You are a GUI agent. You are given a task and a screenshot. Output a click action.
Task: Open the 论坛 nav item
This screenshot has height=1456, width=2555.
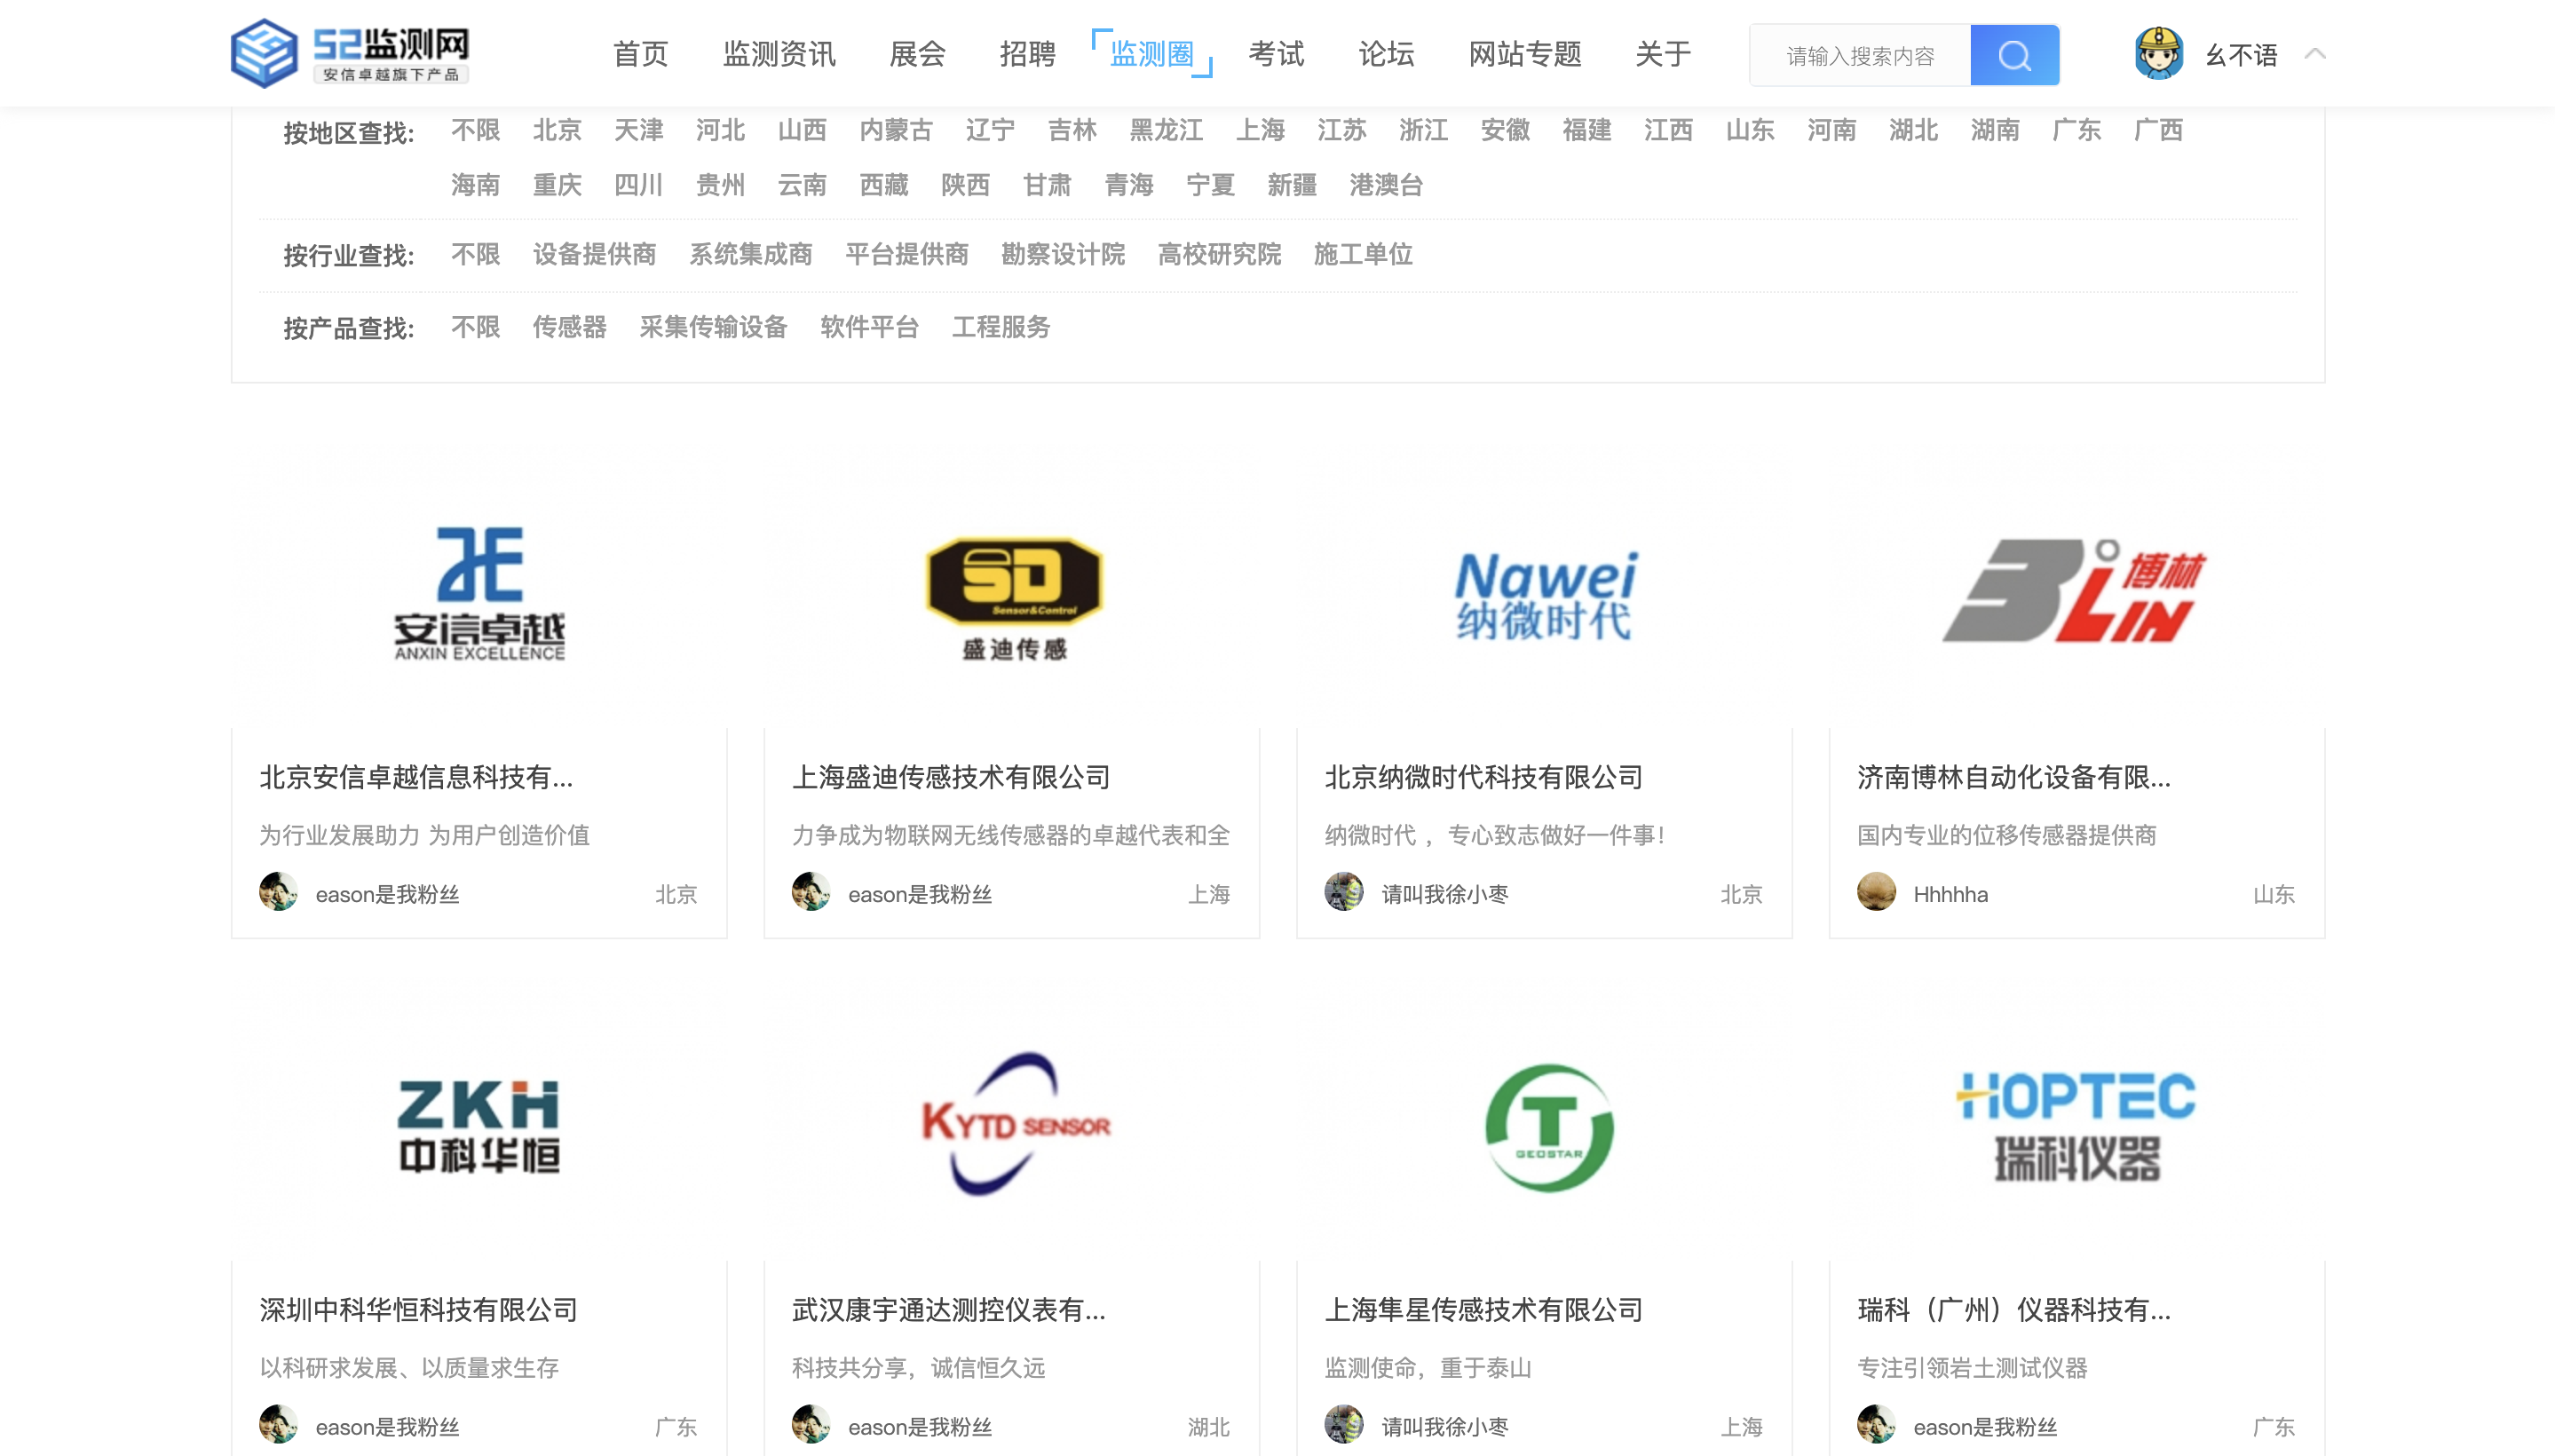tap(1386, 54)
